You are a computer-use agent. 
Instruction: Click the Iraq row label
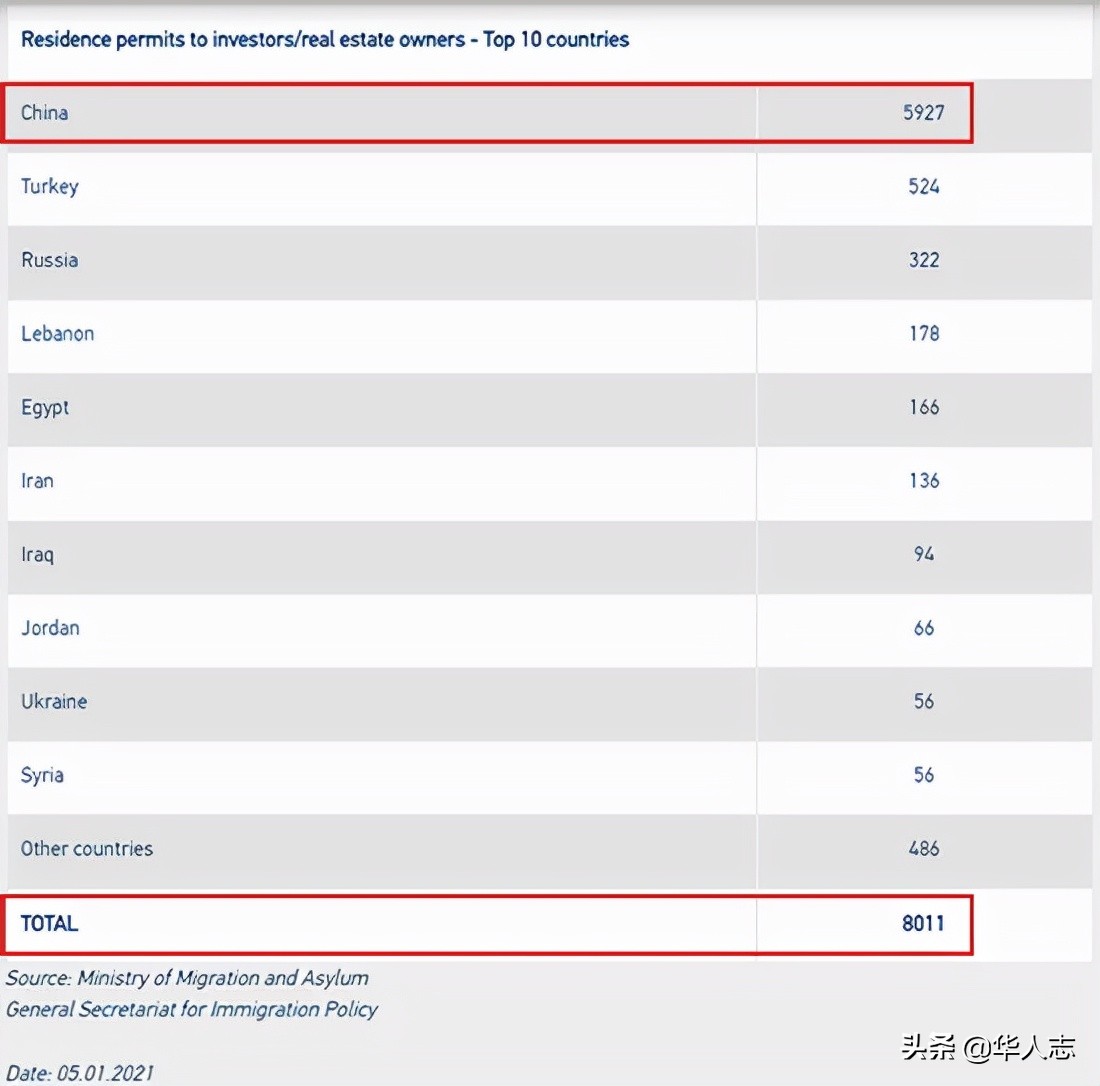pos(37,554)
